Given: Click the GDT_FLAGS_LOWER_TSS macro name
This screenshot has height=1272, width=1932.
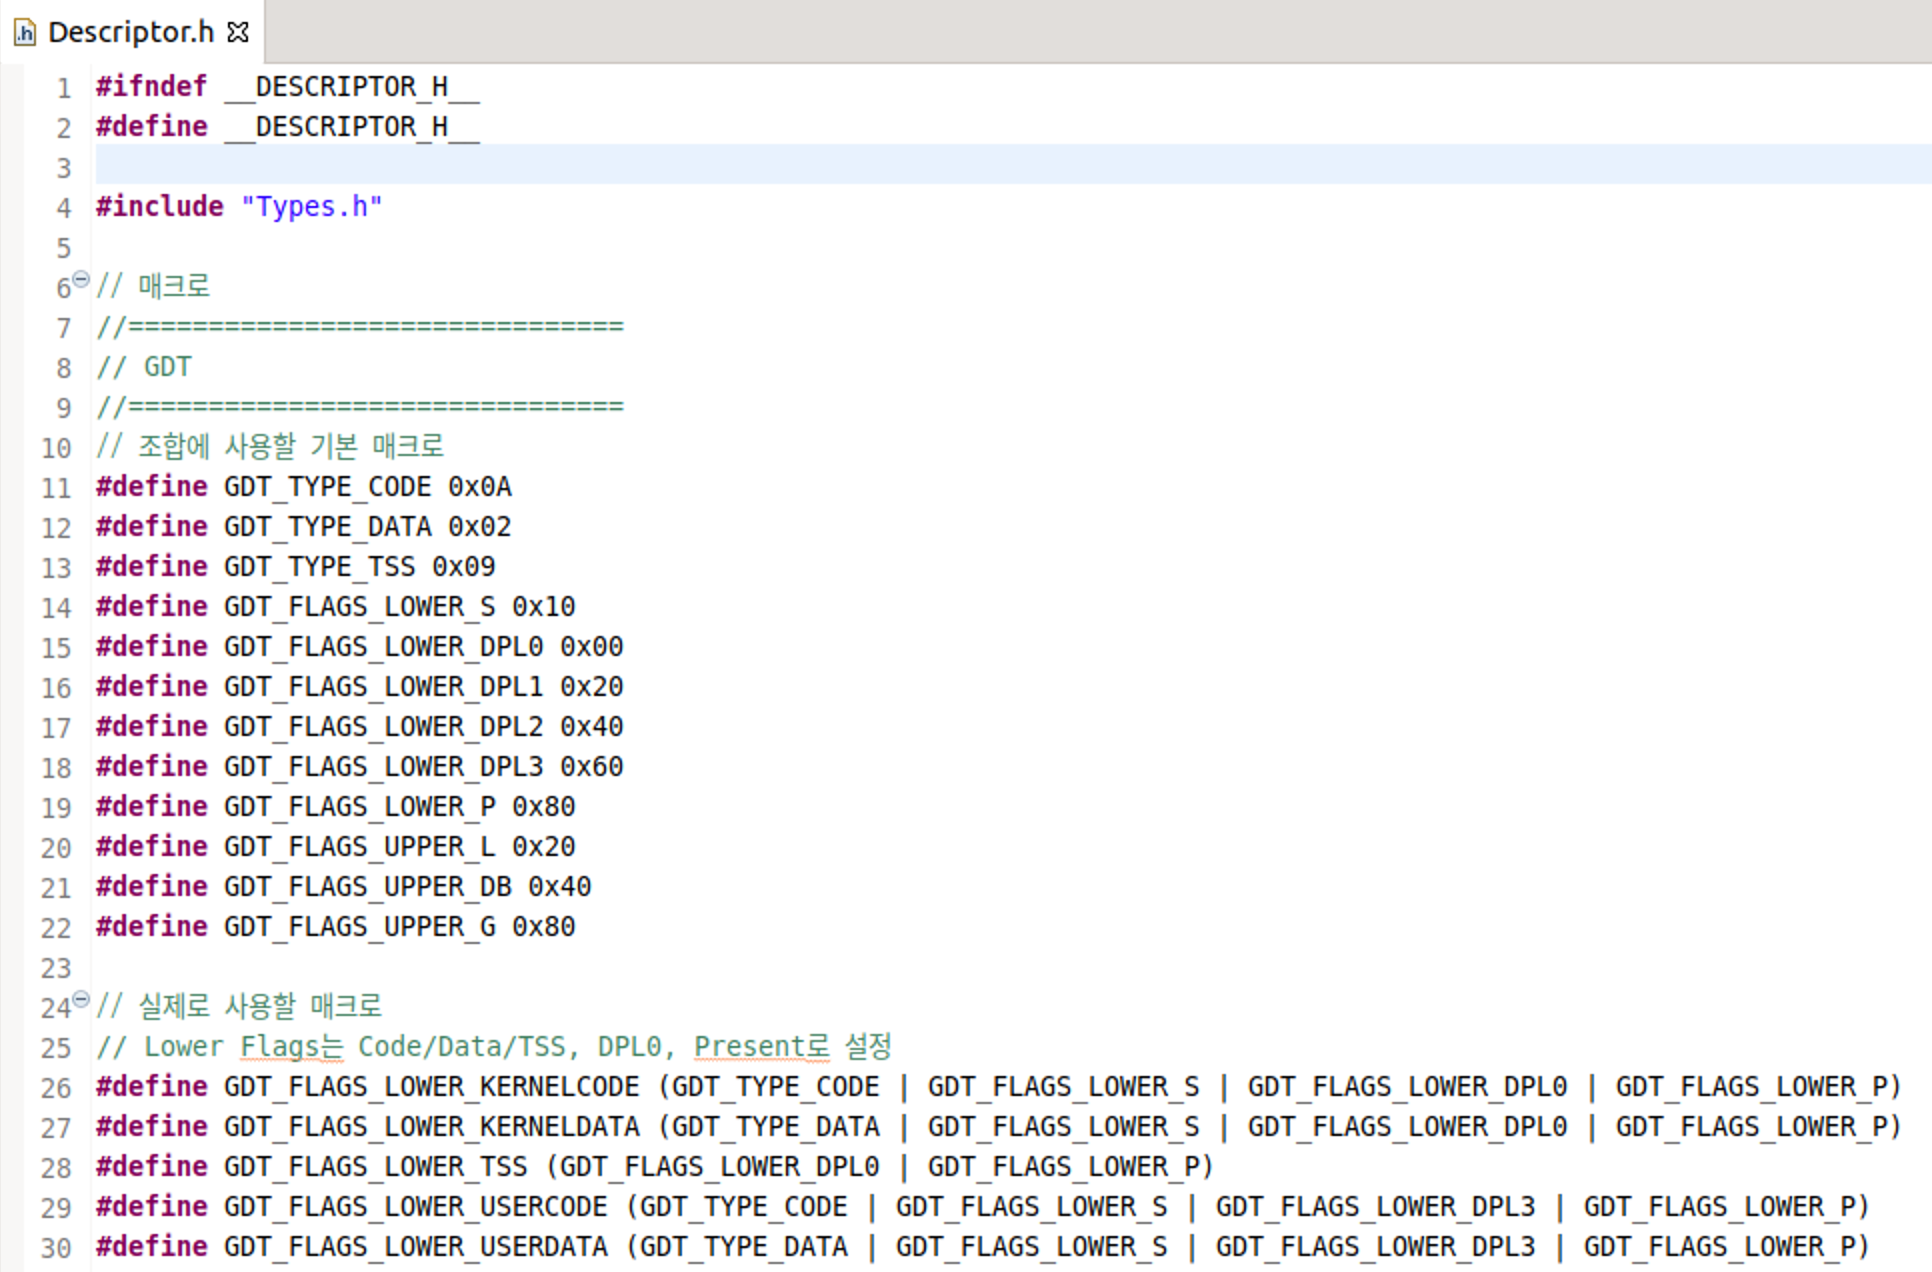Looking at the screenshot, I should pyautogui.click(x=375, y=1167).
